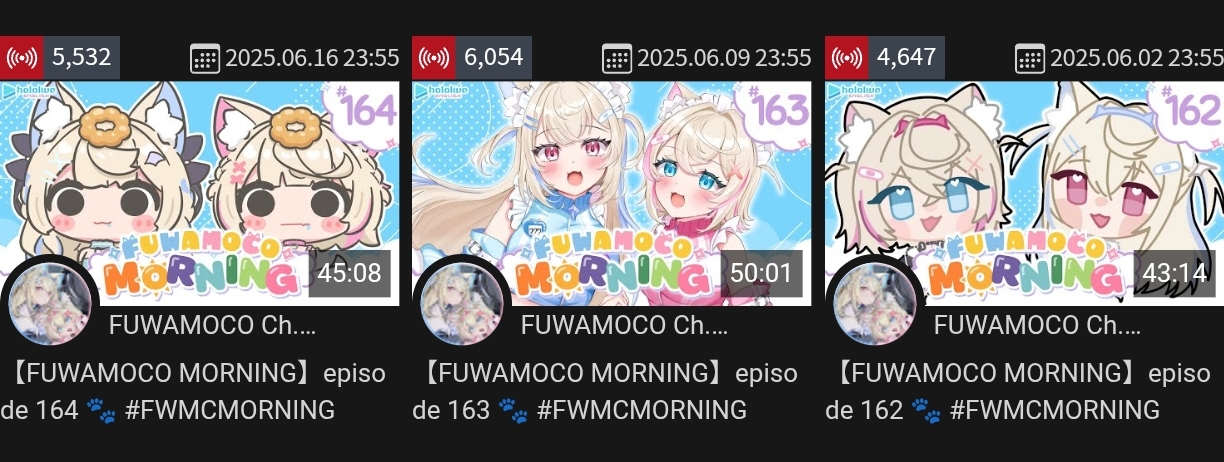Open the episode 163 video thumbnail
1224x462 pixels.
click(612, 193)
